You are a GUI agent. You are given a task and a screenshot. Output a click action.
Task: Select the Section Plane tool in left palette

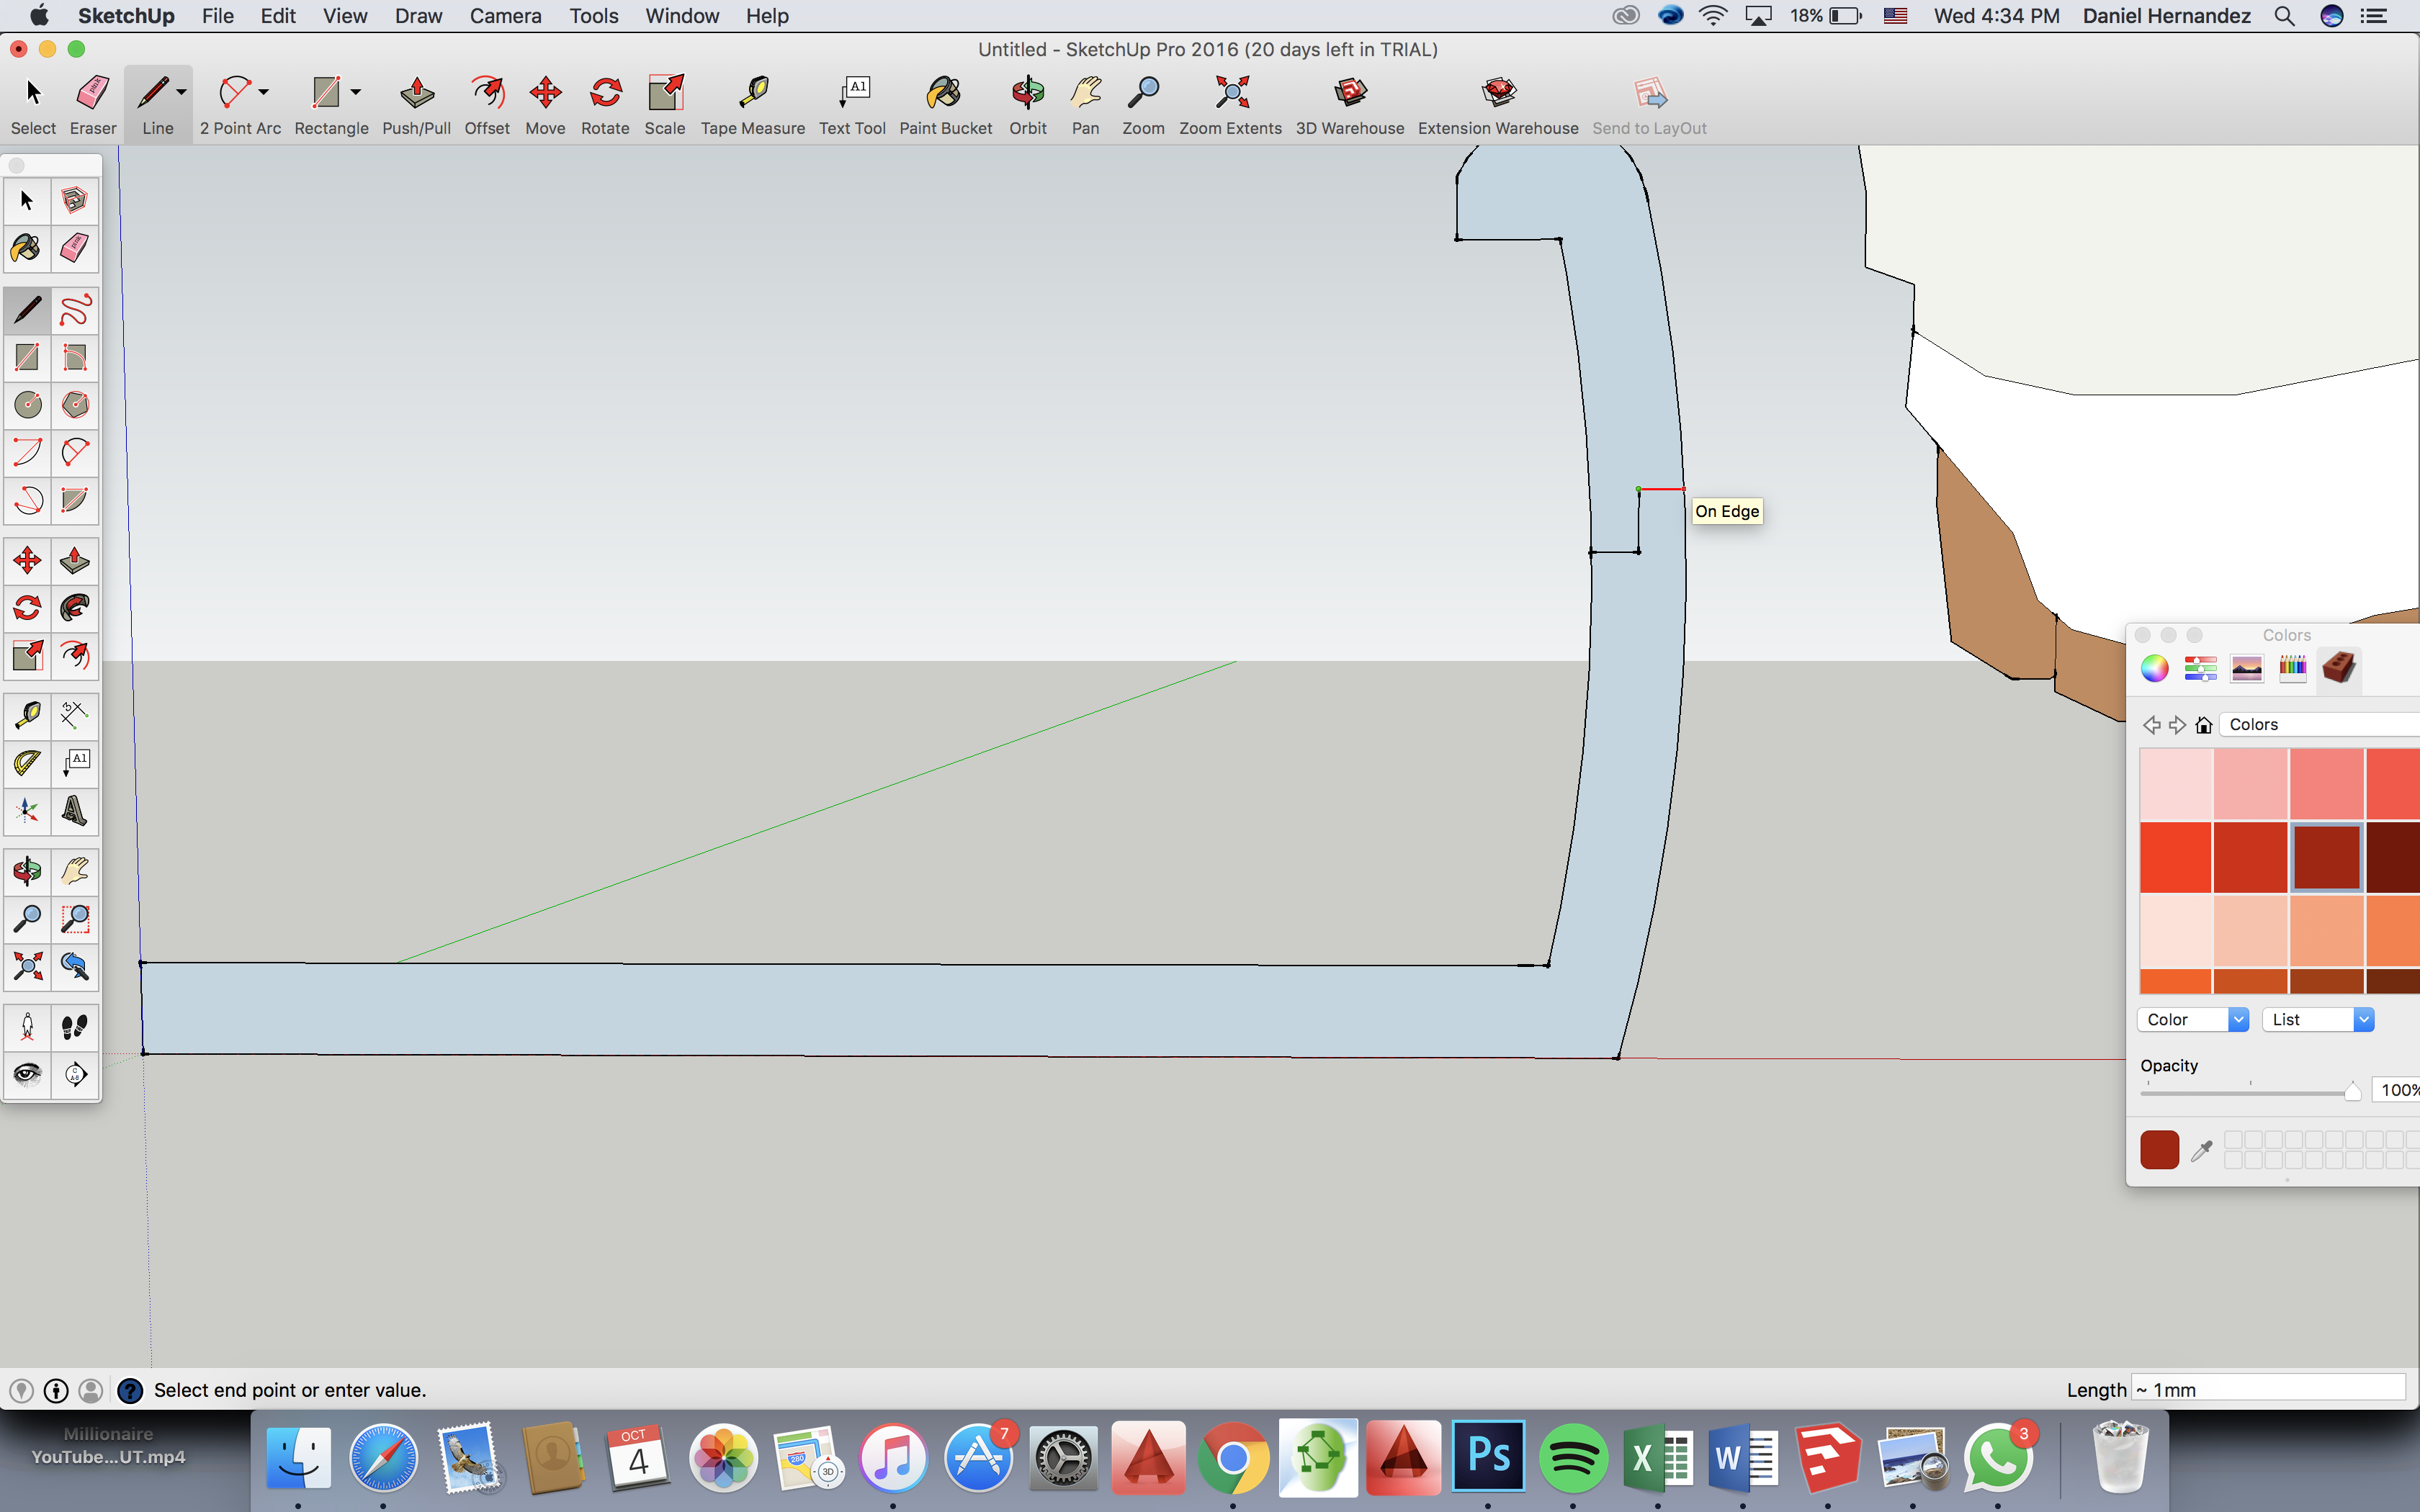pyautogui.click(x=75, y=1075)
